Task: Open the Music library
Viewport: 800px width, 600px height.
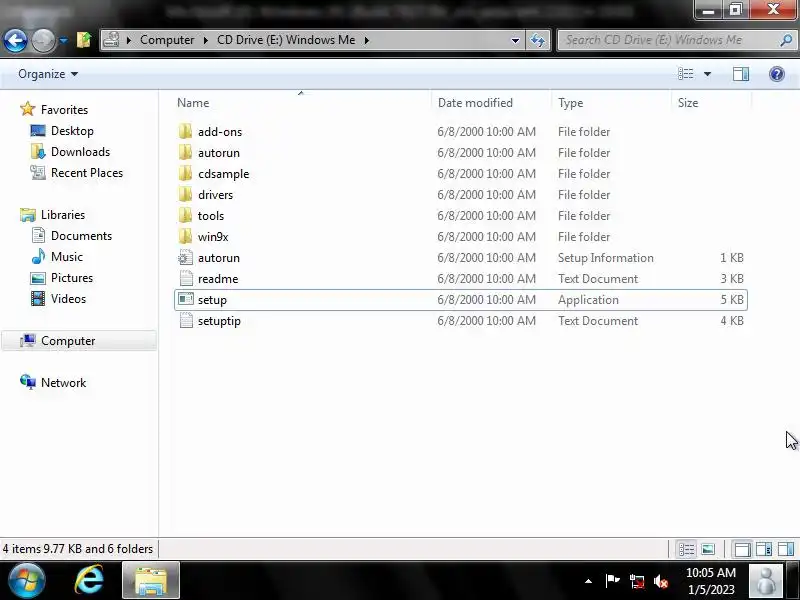Action: (66, 257)
